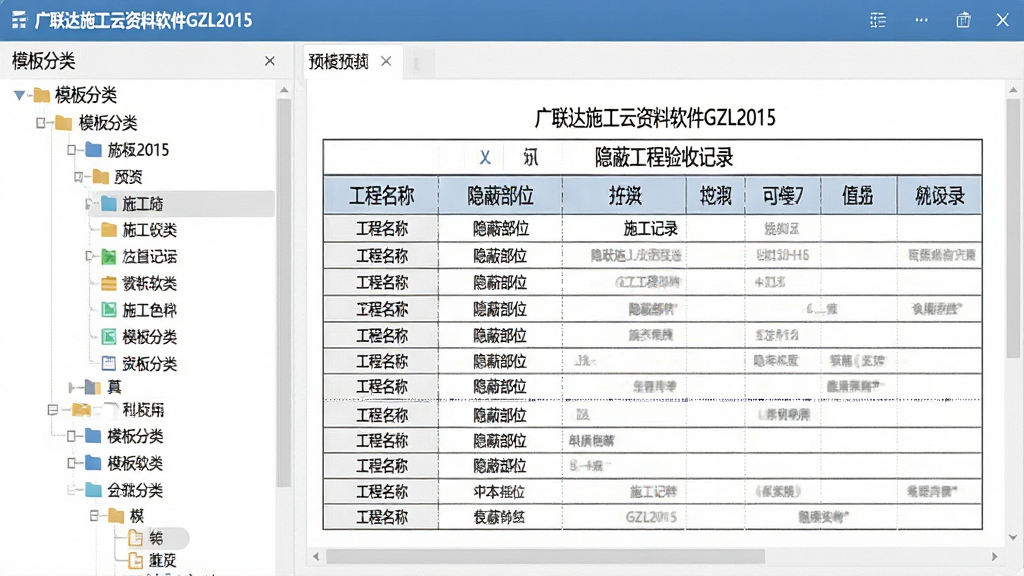Toggle the expander box beside 模板软类
This screenshot has width=1024, height=576.
[72, 463]
